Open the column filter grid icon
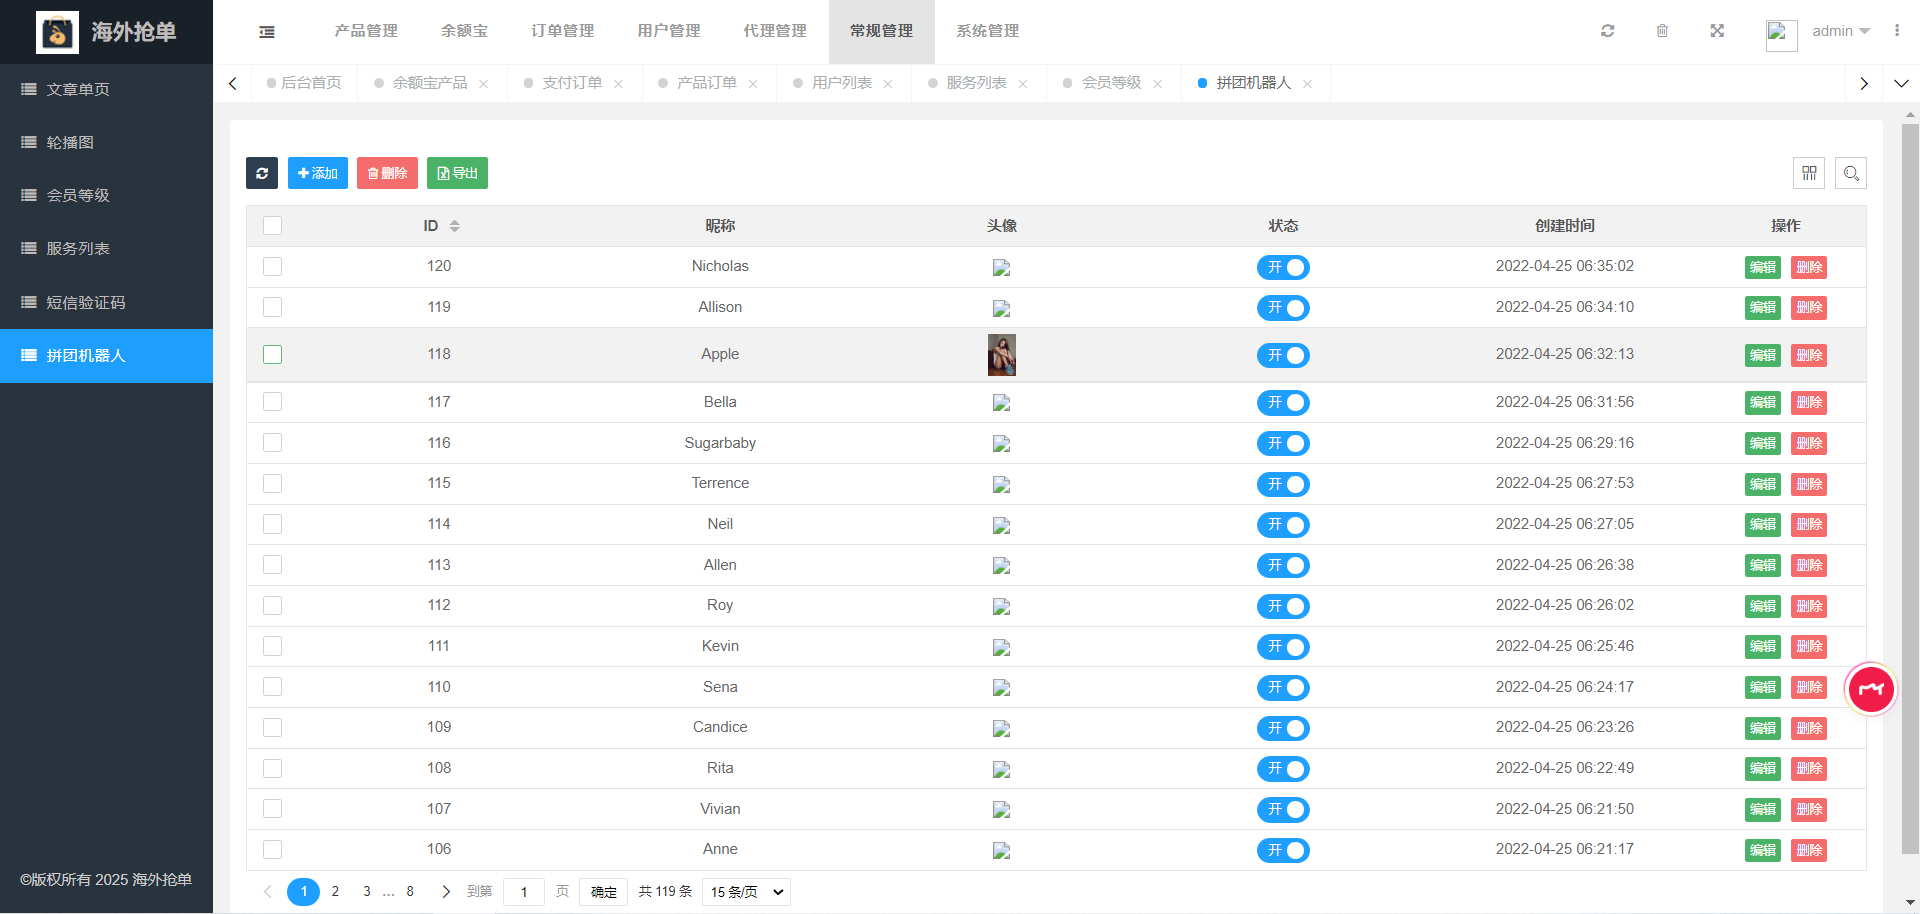The height and width of the screenshot is (914, 1920). point(1809,173)
